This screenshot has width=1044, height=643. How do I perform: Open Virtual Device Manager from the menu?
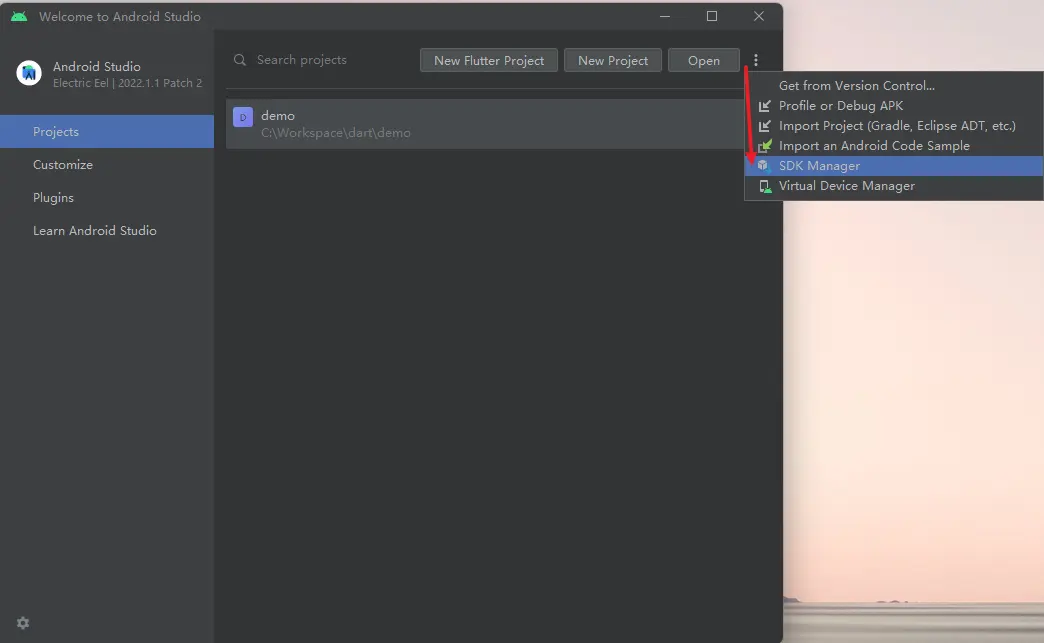click(894, 186)
